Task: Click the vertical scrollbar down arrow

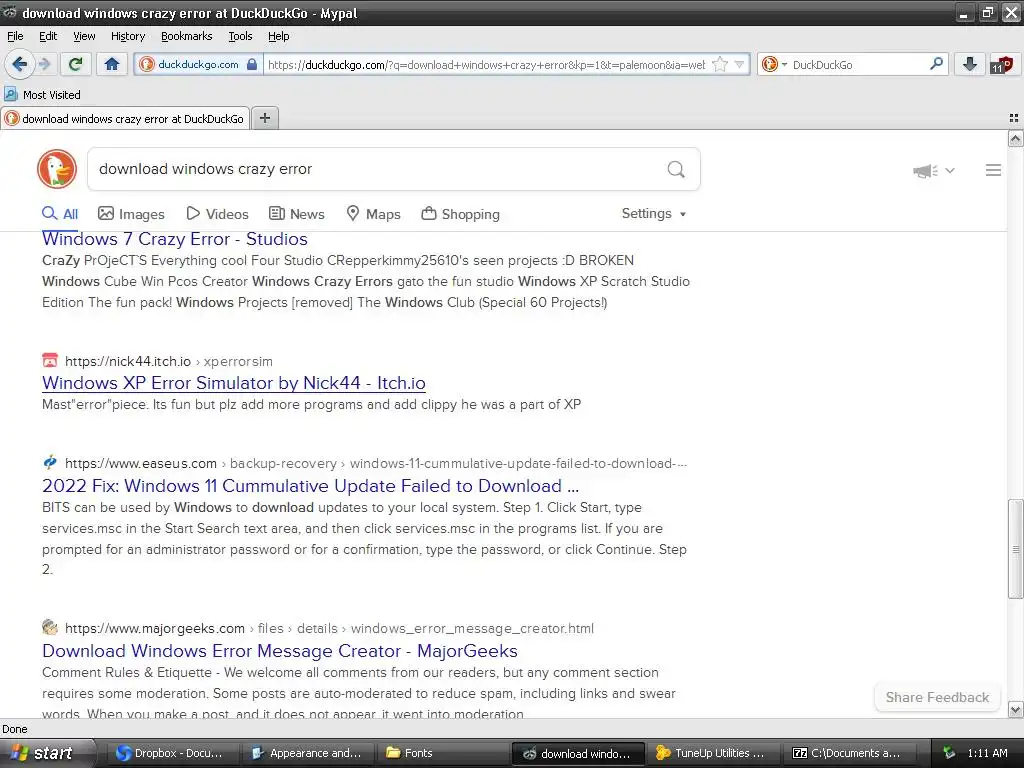Action: (1016, 710)
